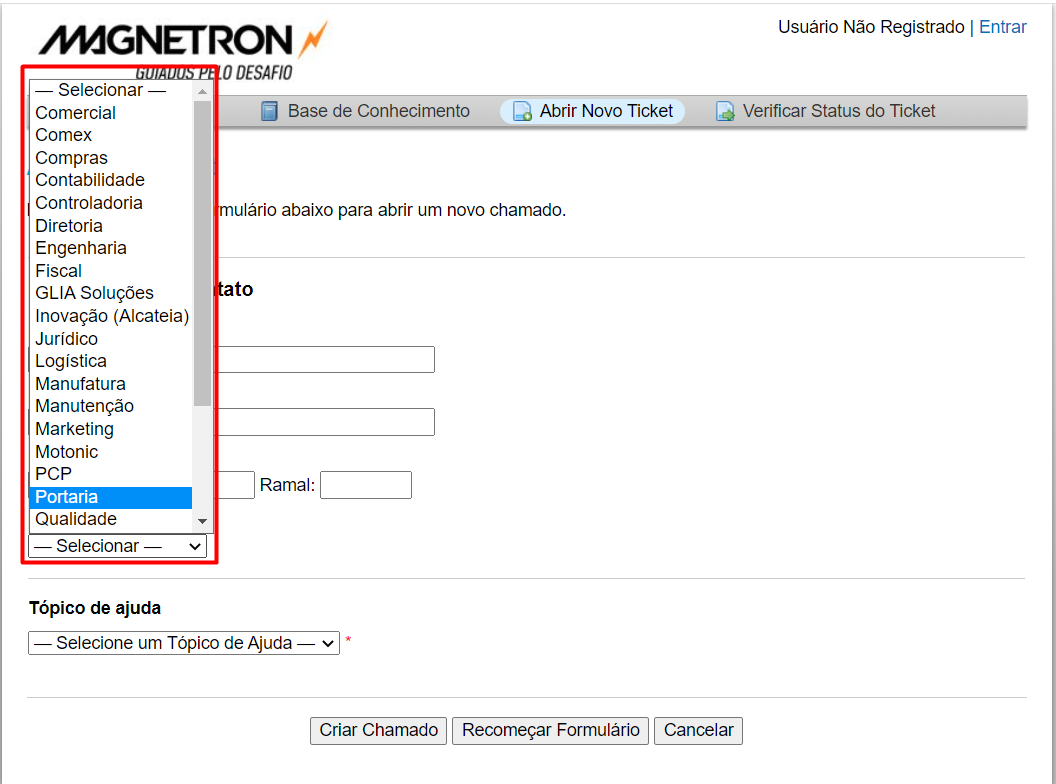Click the Base de Conhecimento book icon
The height and width of the screenshot is (784, 1056).
click(269, 112)
